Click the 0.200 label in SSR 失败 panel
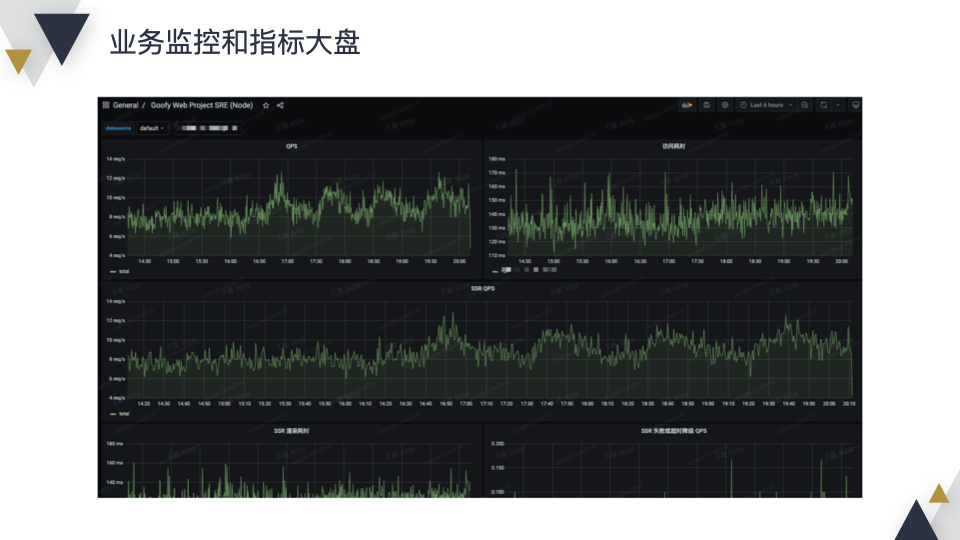This screenshot has height=540, width=960. pyautogui.click(x=498, y=444)
